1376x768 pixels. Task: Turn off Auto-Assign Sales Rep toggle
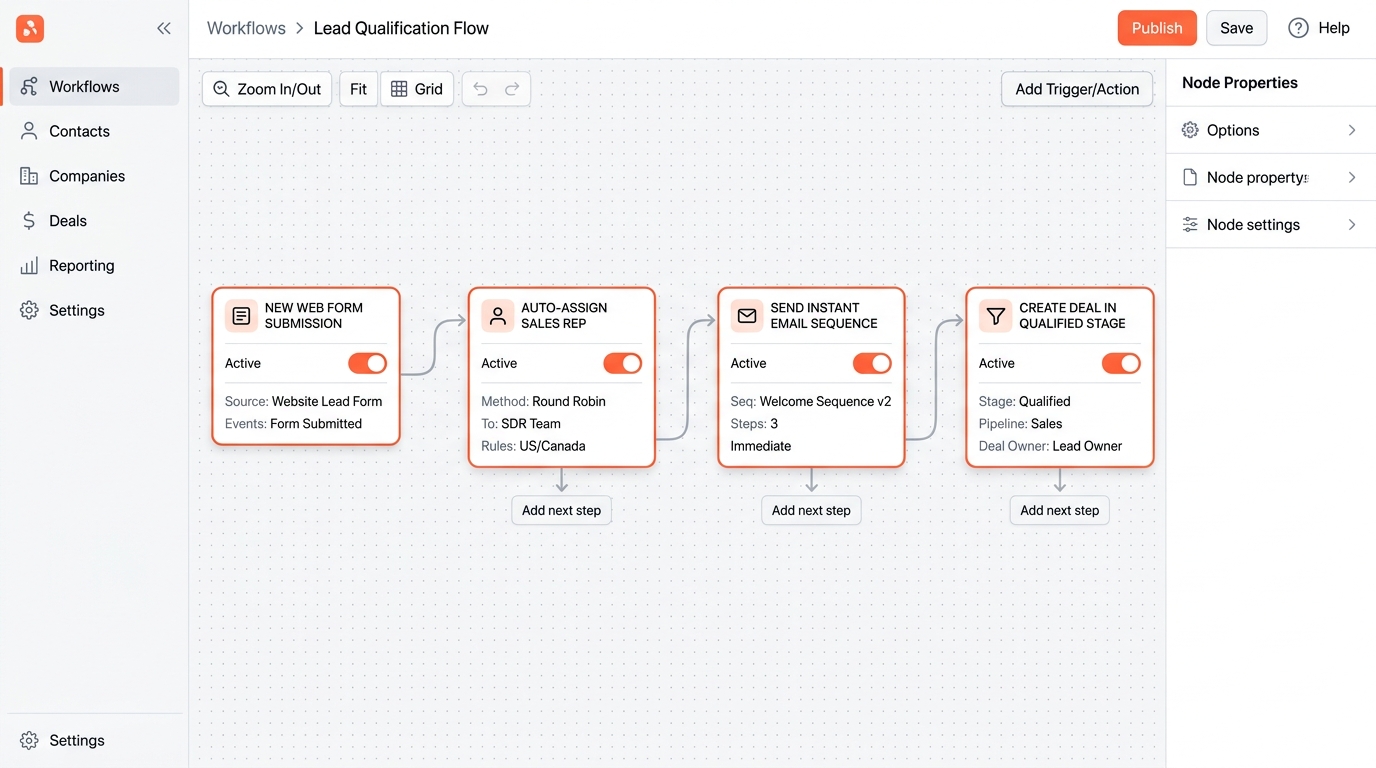coord(623,364)
